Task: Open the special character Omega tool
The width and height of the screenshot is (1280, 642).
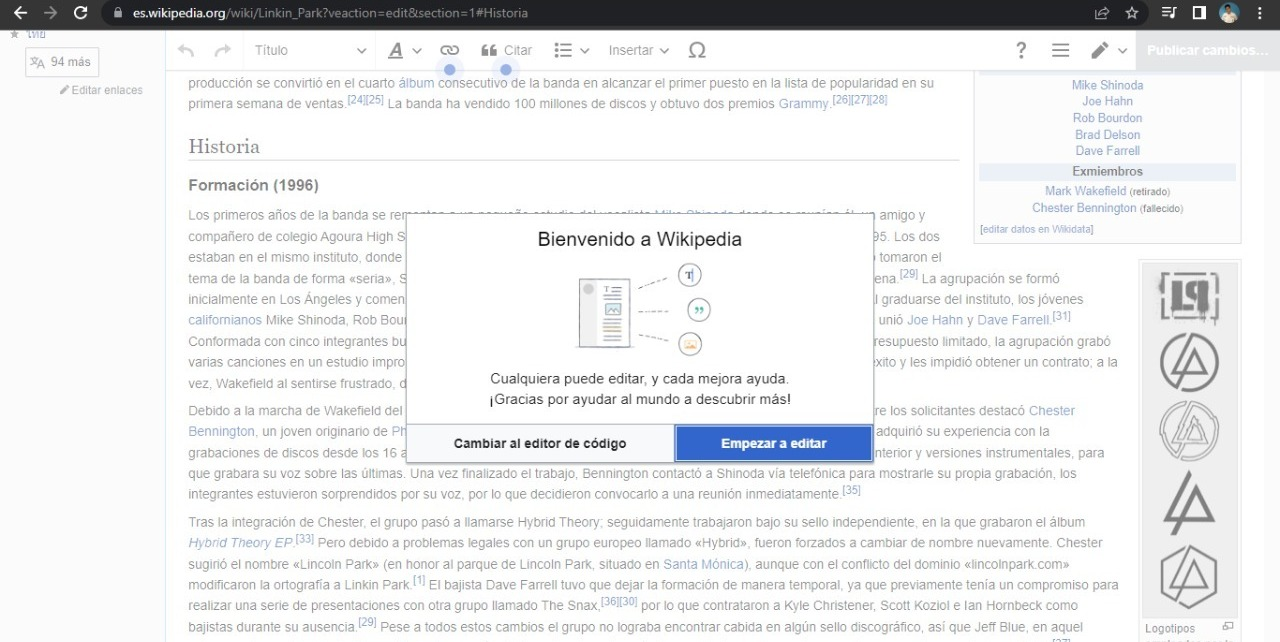Action: click(x=698, y=50)
